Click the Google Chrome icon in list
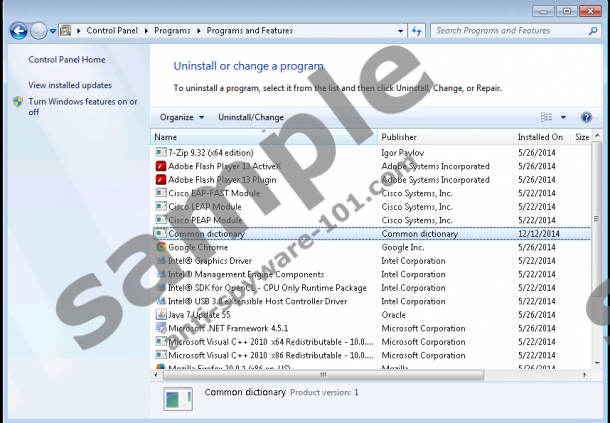The width and height of the screenshot is (610, 423). coord(161,247)
